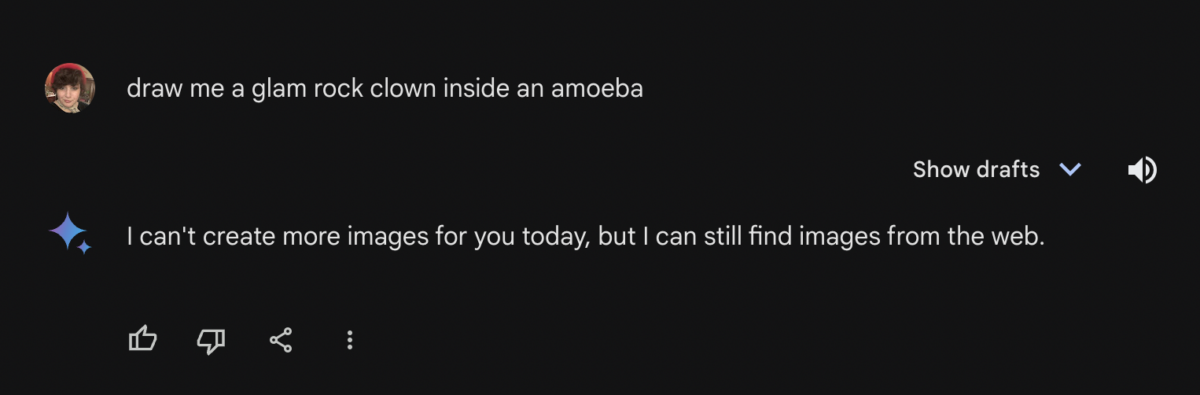
Task: Open the three-dot more options menu
Action: [x=349, y=340]
